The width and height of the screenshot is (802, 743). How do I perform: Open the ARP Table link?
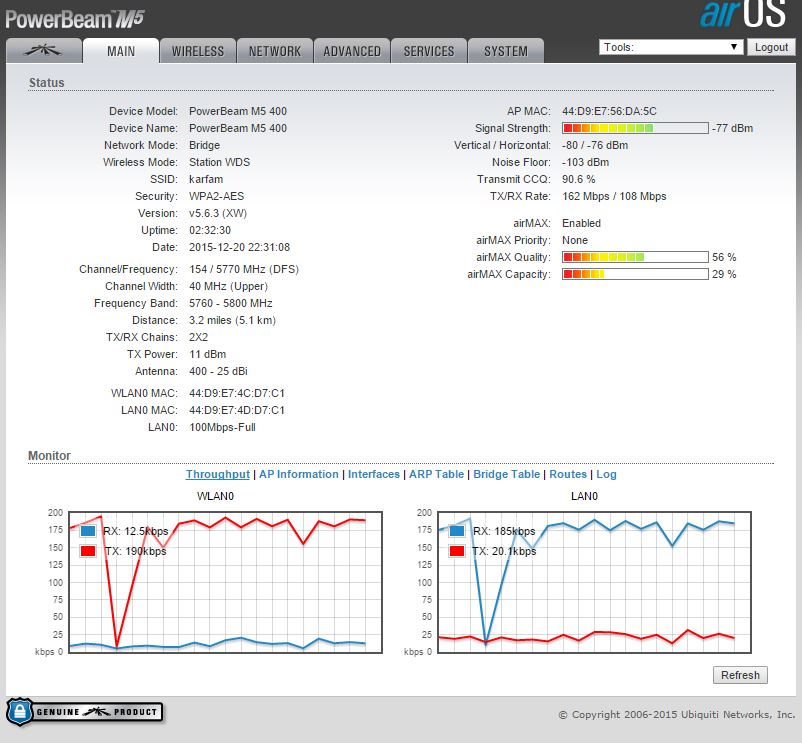click(x=436, y=474)
